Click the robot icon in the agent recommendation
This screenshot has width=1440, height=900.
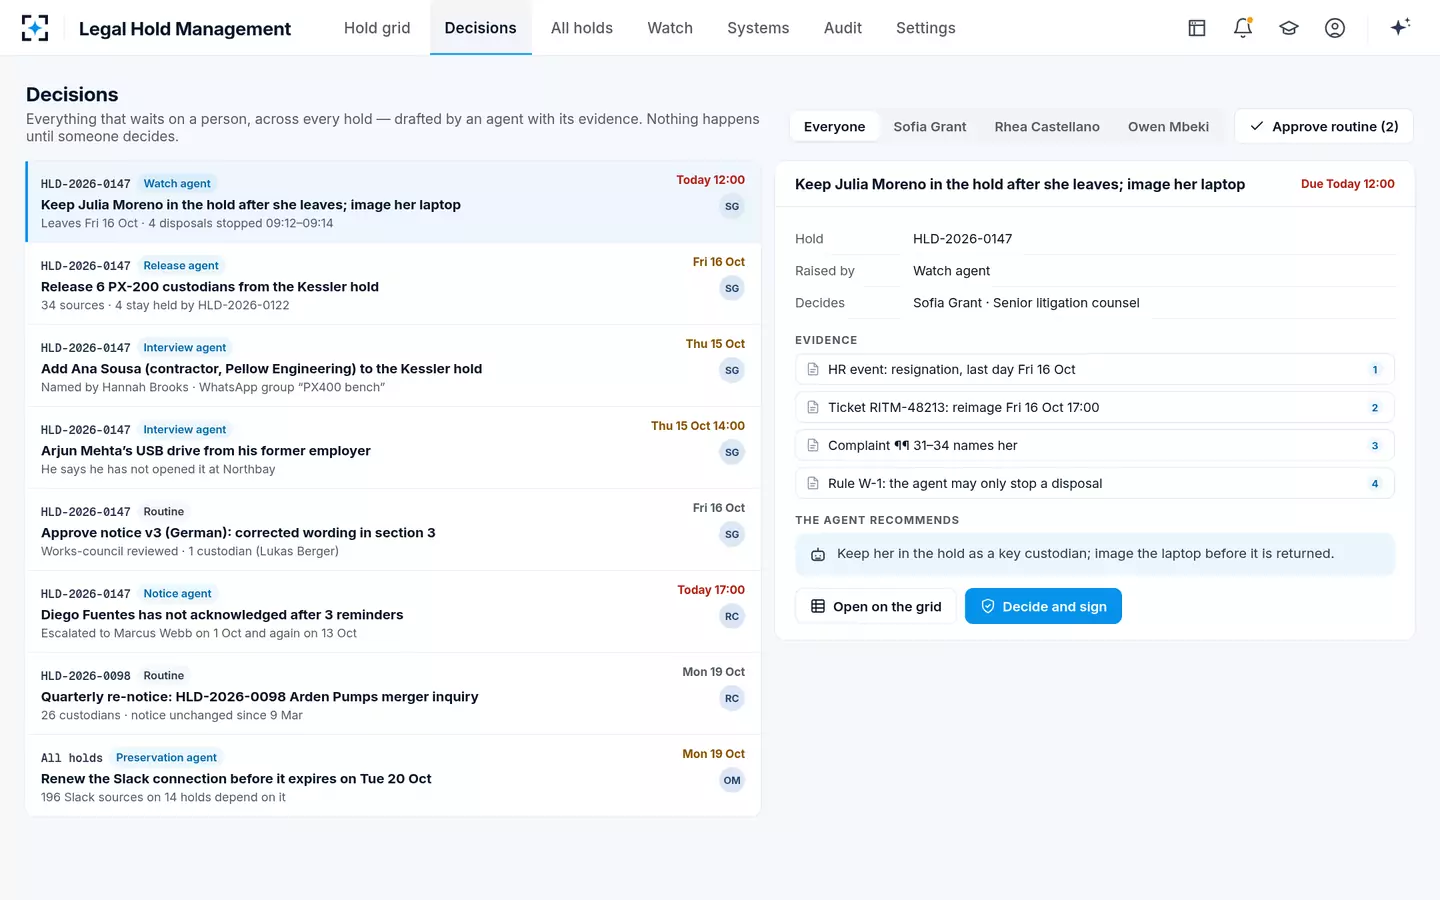pyautogui.click(x=818, y=555)
